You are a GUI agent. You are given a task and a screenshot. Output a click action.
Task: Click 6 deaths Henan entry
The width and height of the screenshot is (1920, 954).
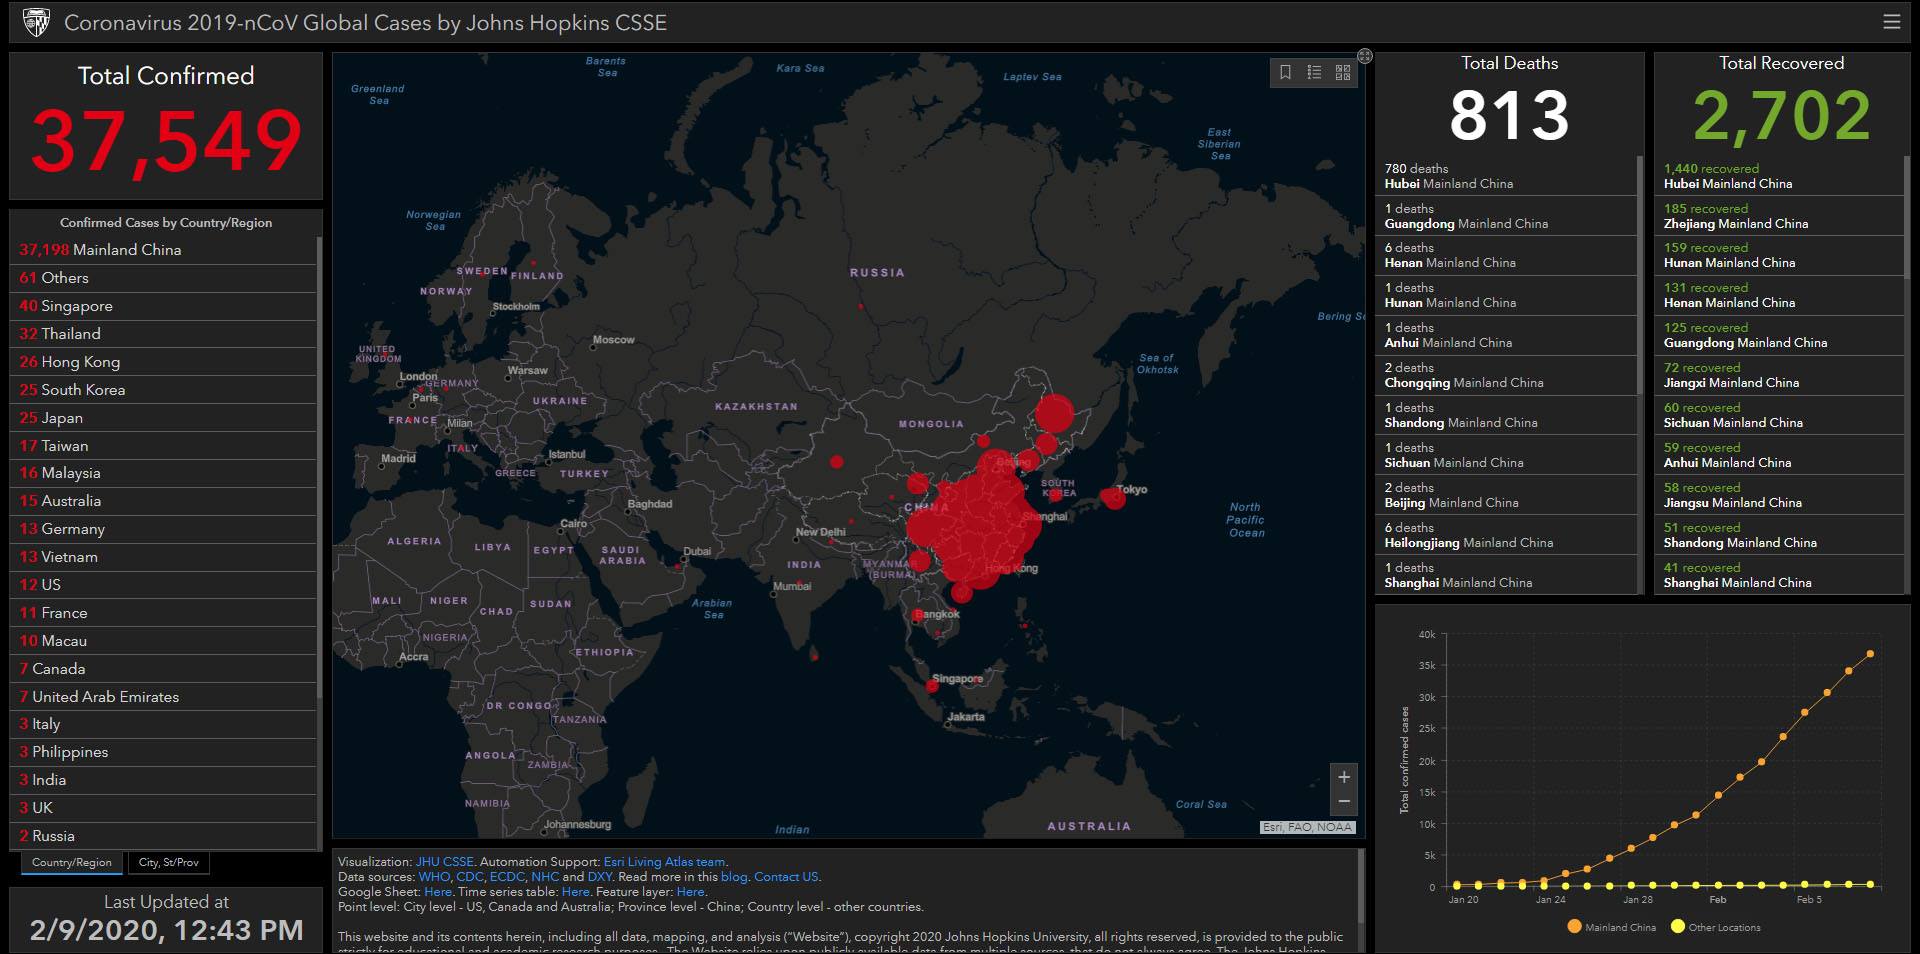(x=1506, y=255)
